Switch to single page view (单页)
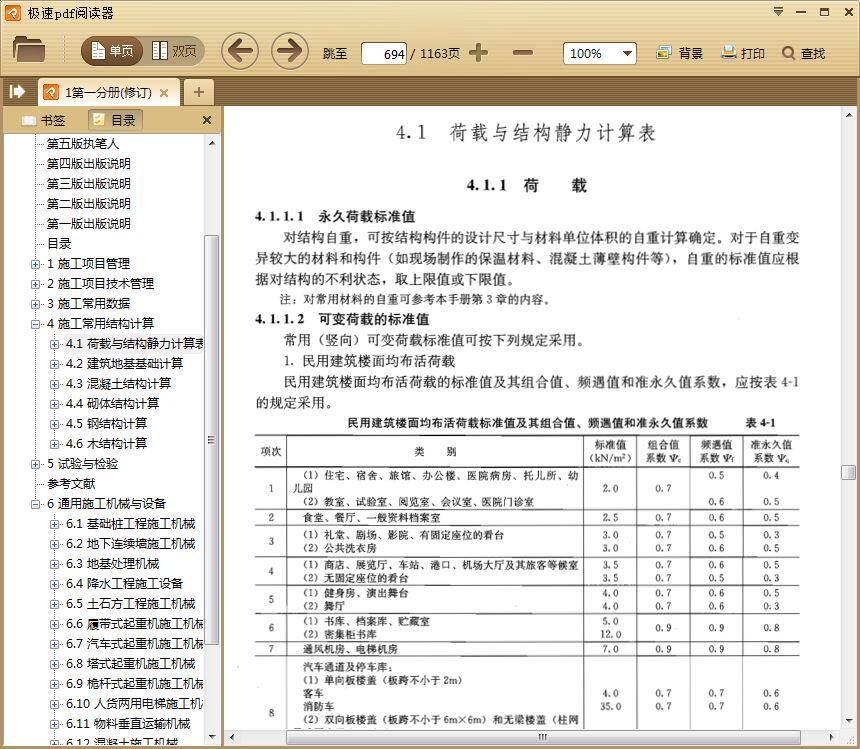This screenshot has height=749, width=860. click(x=112, y=52)
